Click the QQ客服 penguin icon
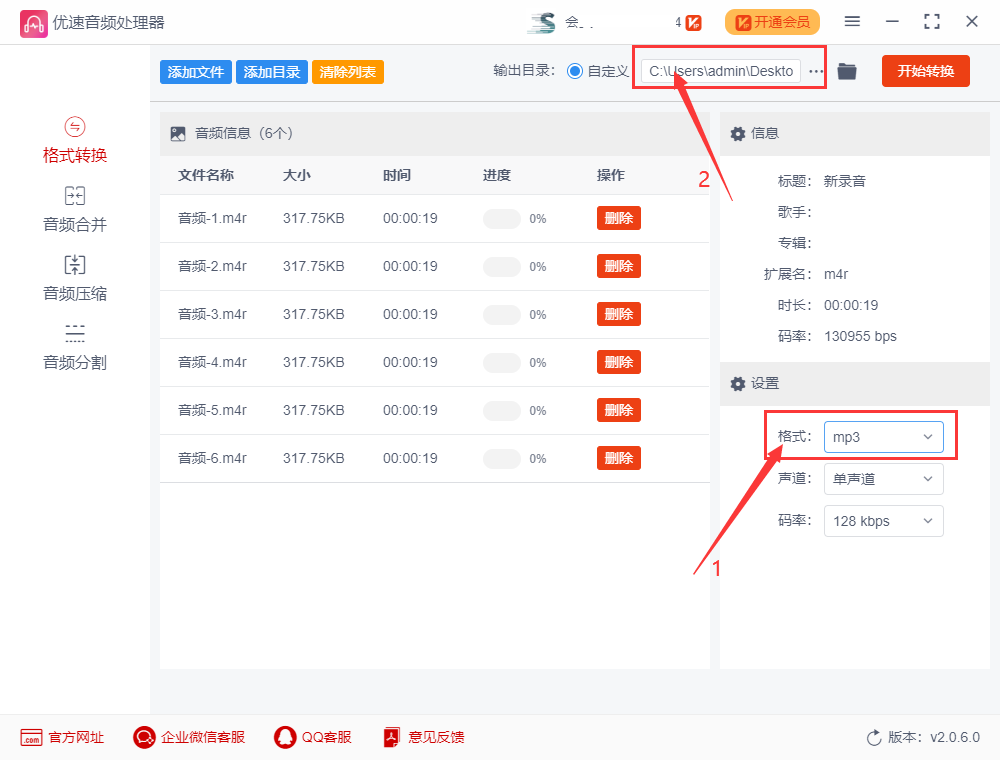 pyautogui.click(x=285, y=738)
